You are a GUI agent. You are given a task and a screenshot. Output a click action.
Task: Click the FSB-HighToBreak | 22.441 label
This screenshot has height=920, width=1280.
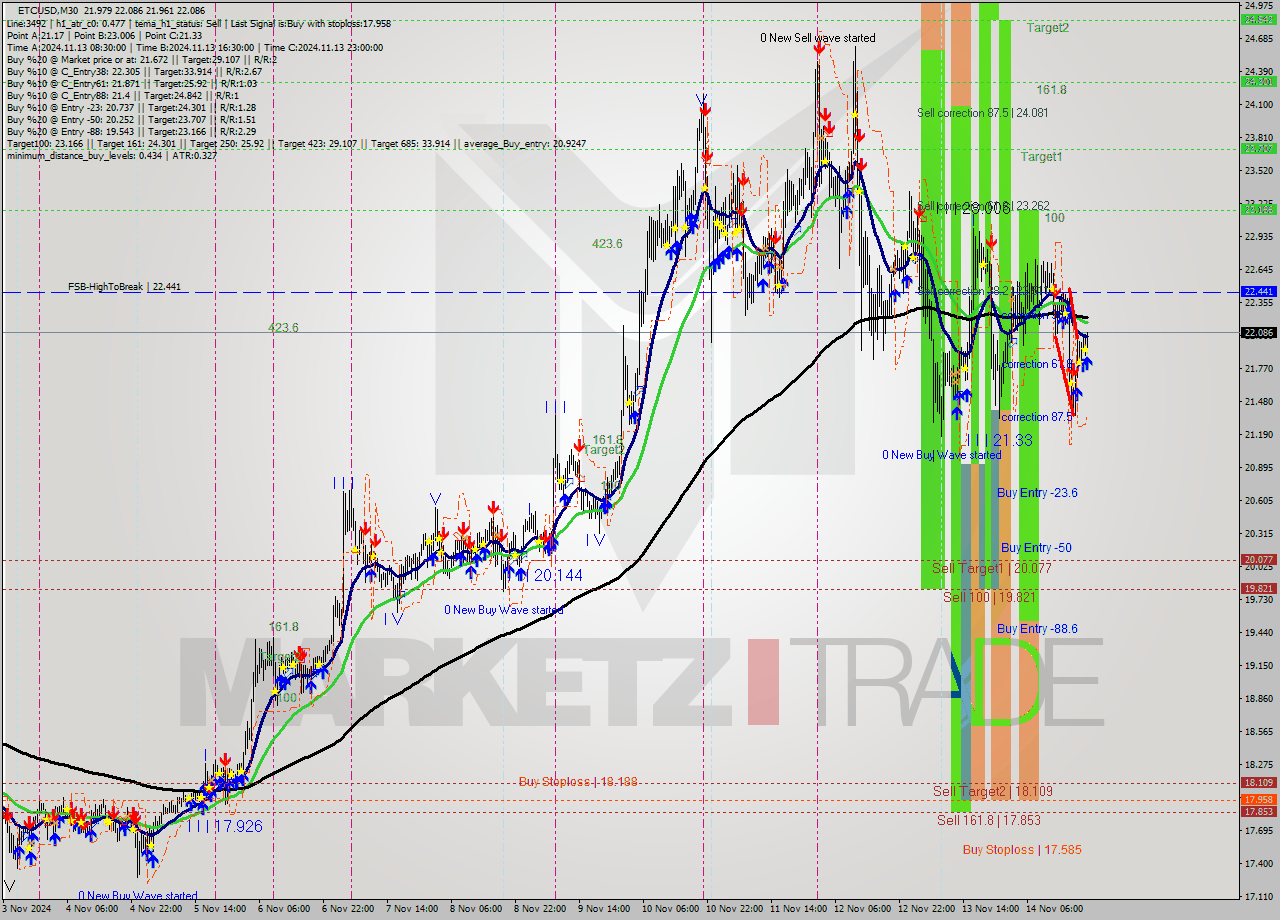pos(125,287)
